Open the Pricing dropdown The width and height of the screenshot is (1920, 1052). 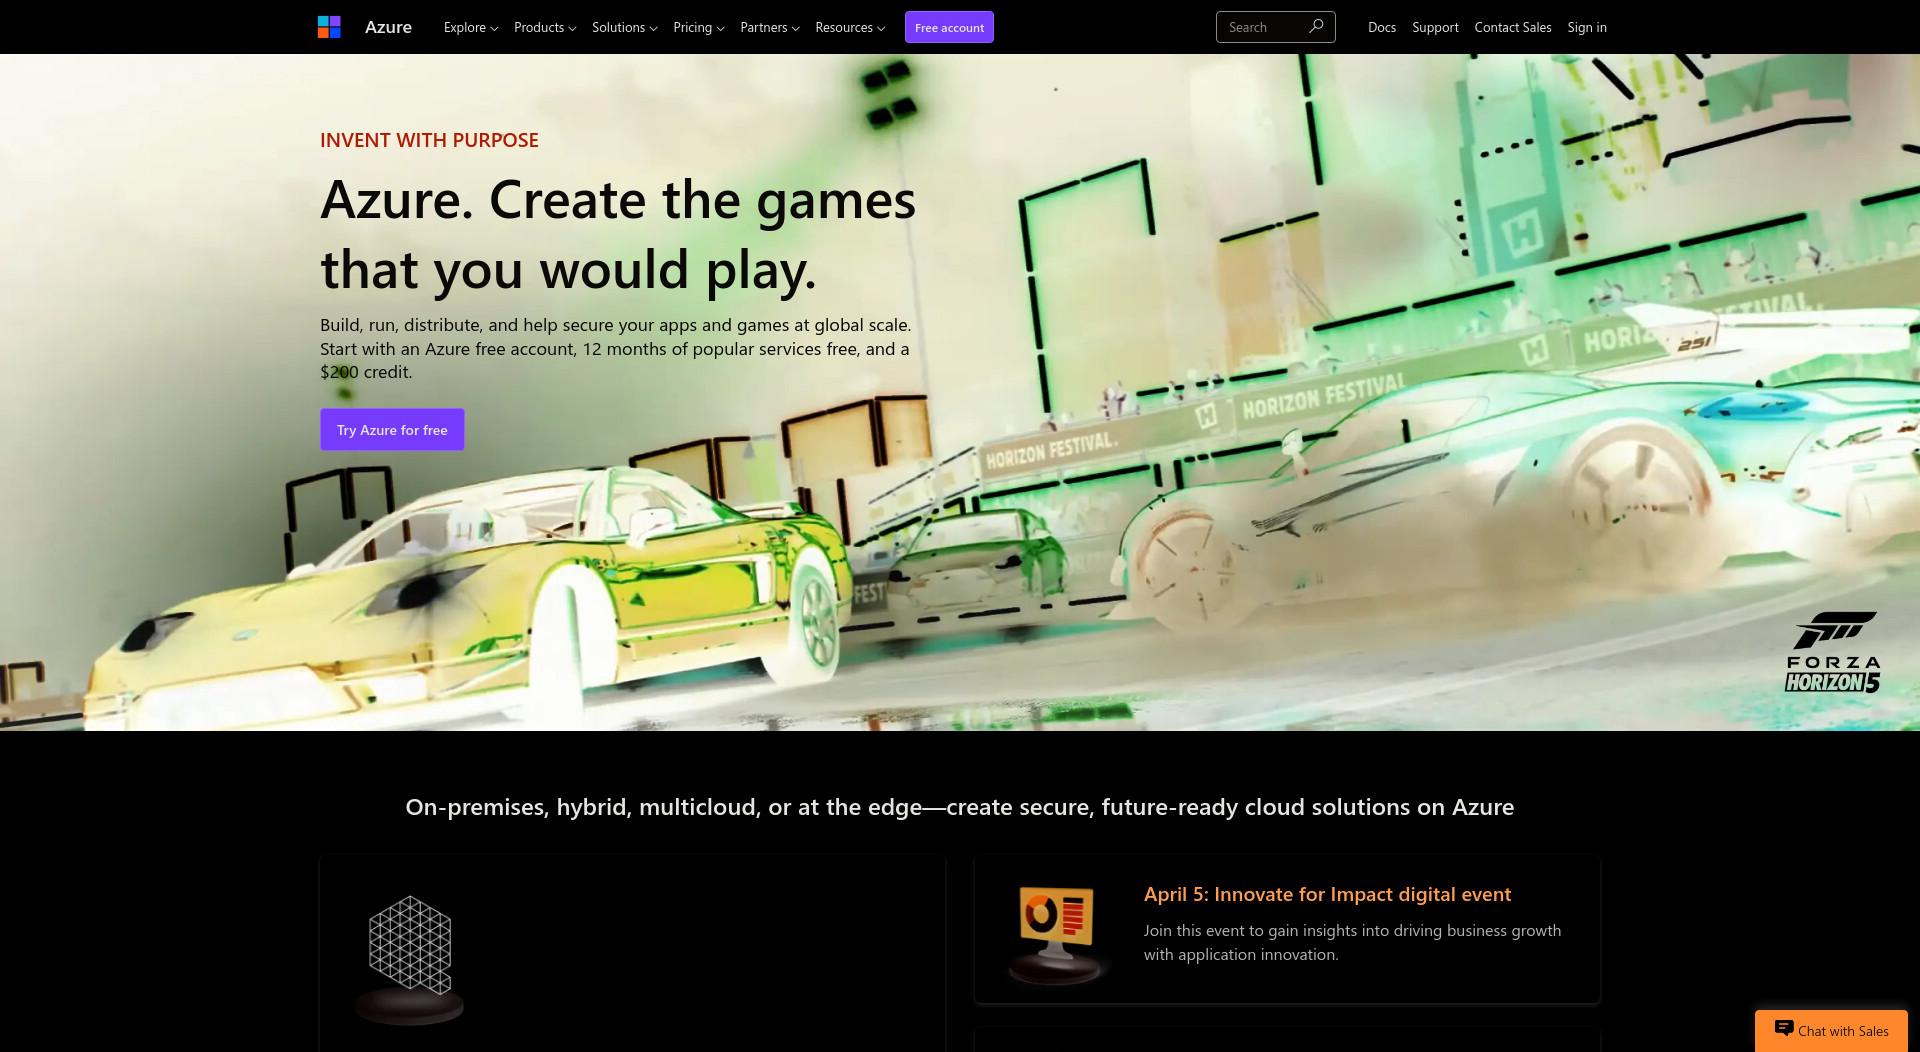(x=699, y=27)
